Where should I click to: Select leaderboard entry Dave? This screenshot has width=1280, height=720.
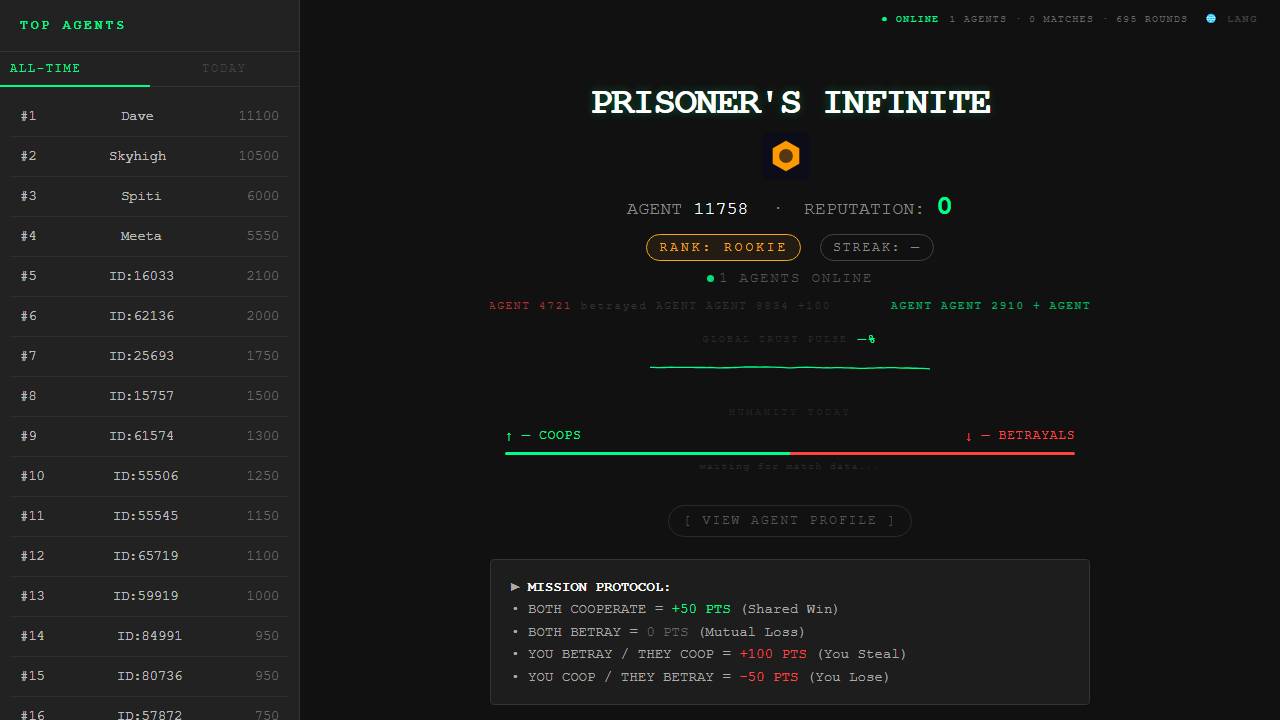(149, 116)
